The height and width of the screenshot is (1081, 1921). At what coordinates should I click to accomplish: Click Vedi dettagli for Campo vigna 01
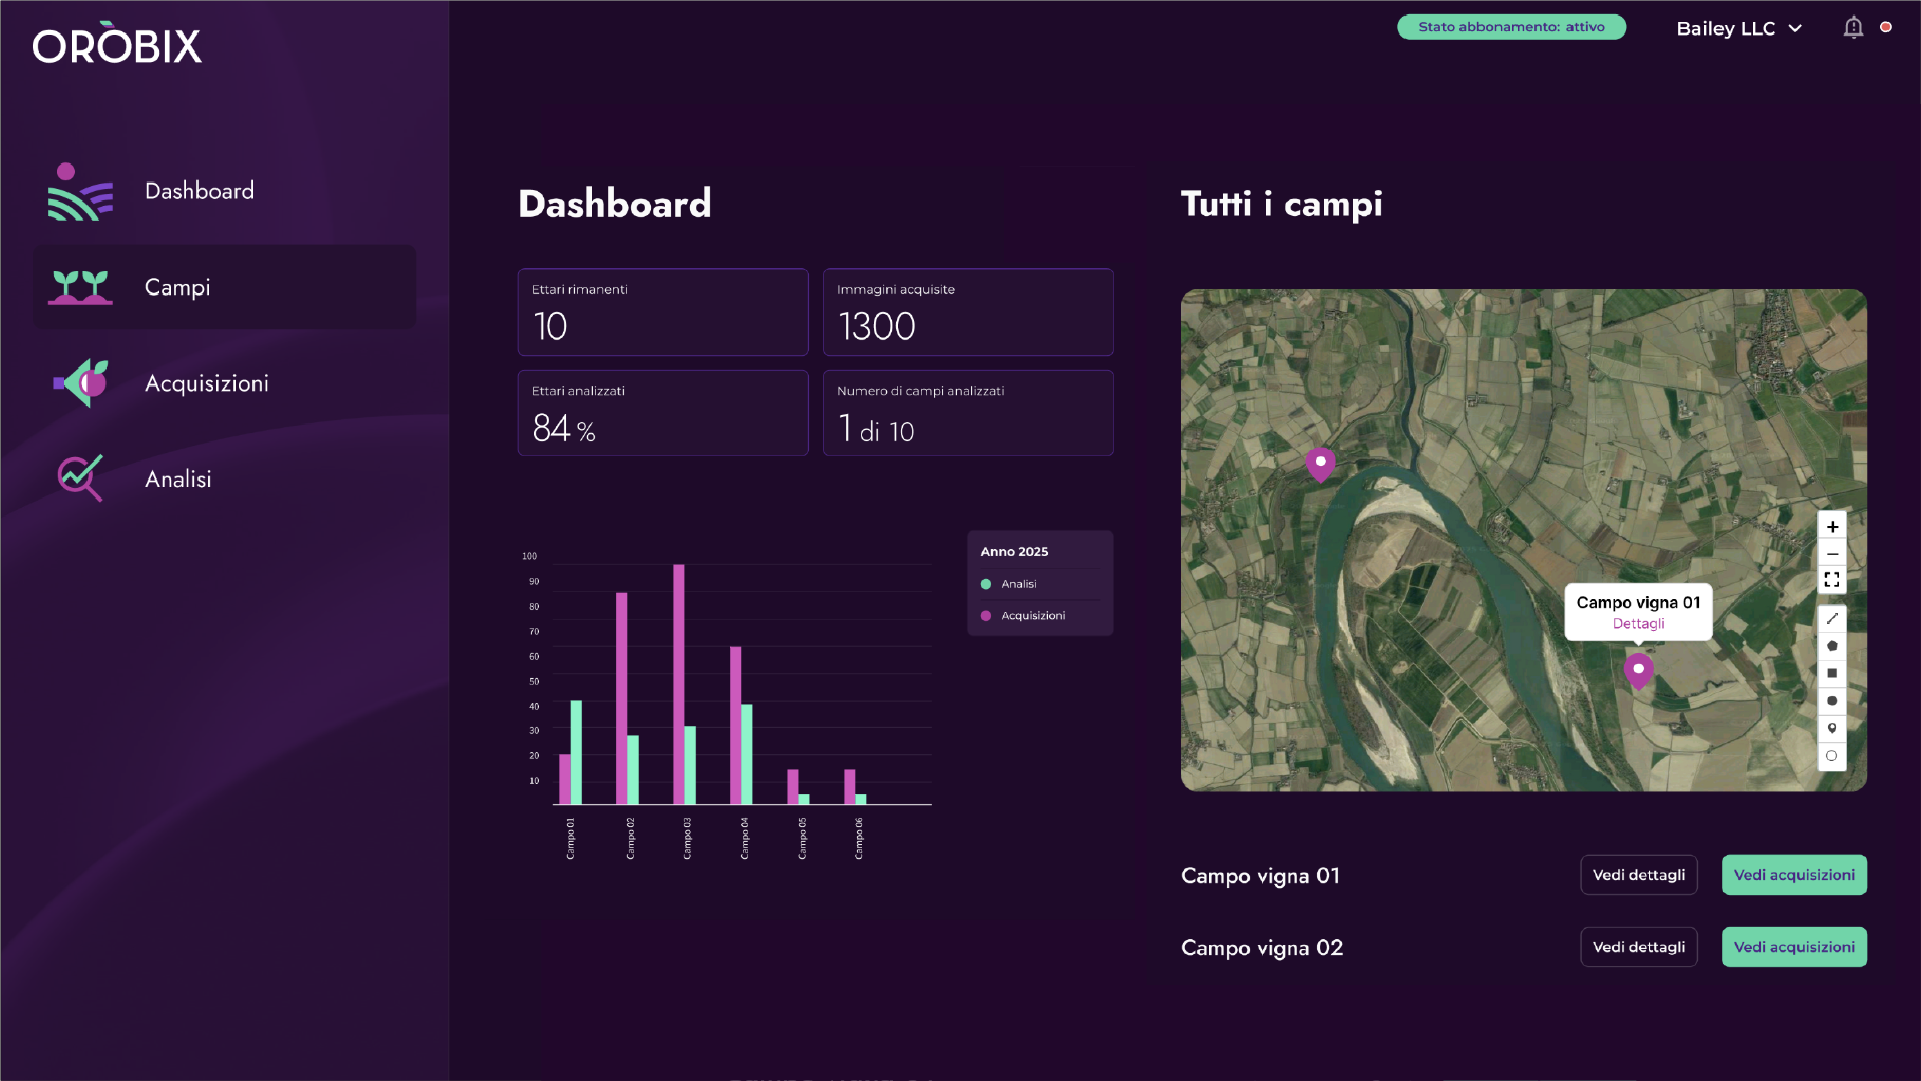(1638, 875)
